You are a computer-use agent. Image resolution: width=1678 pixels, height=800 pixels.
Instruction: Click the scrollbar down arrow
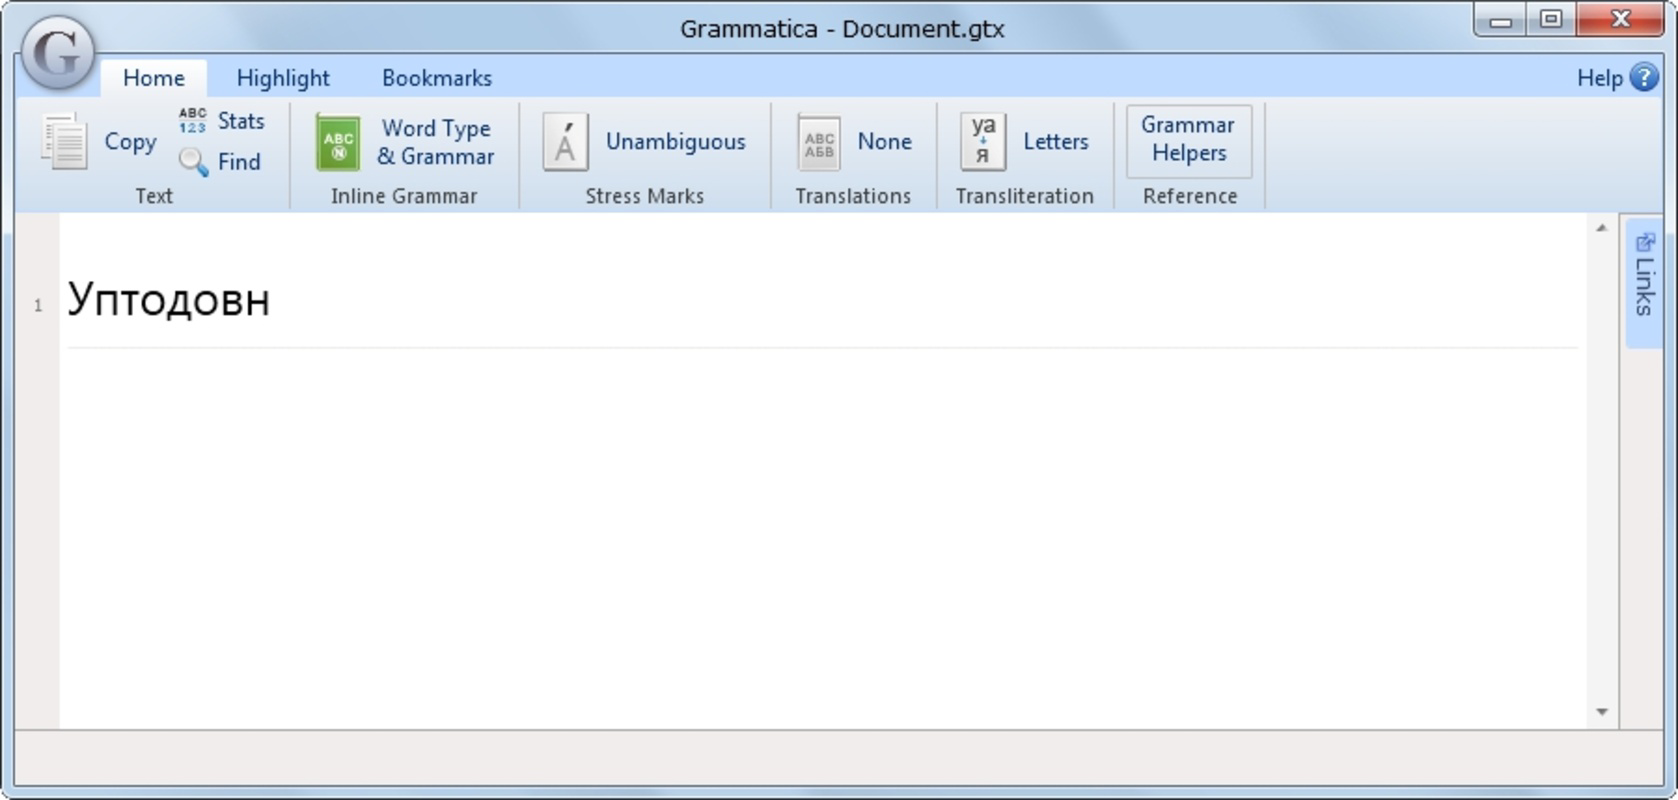pos(1602,712)
